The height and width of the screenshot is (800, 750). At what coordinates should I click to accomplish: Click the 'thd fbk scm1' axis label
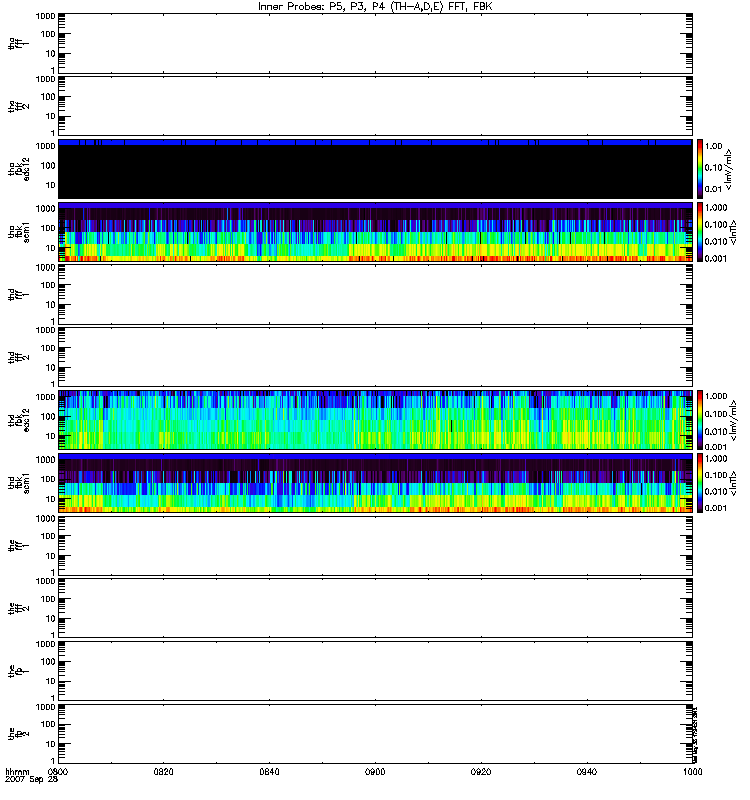point(19,483)
